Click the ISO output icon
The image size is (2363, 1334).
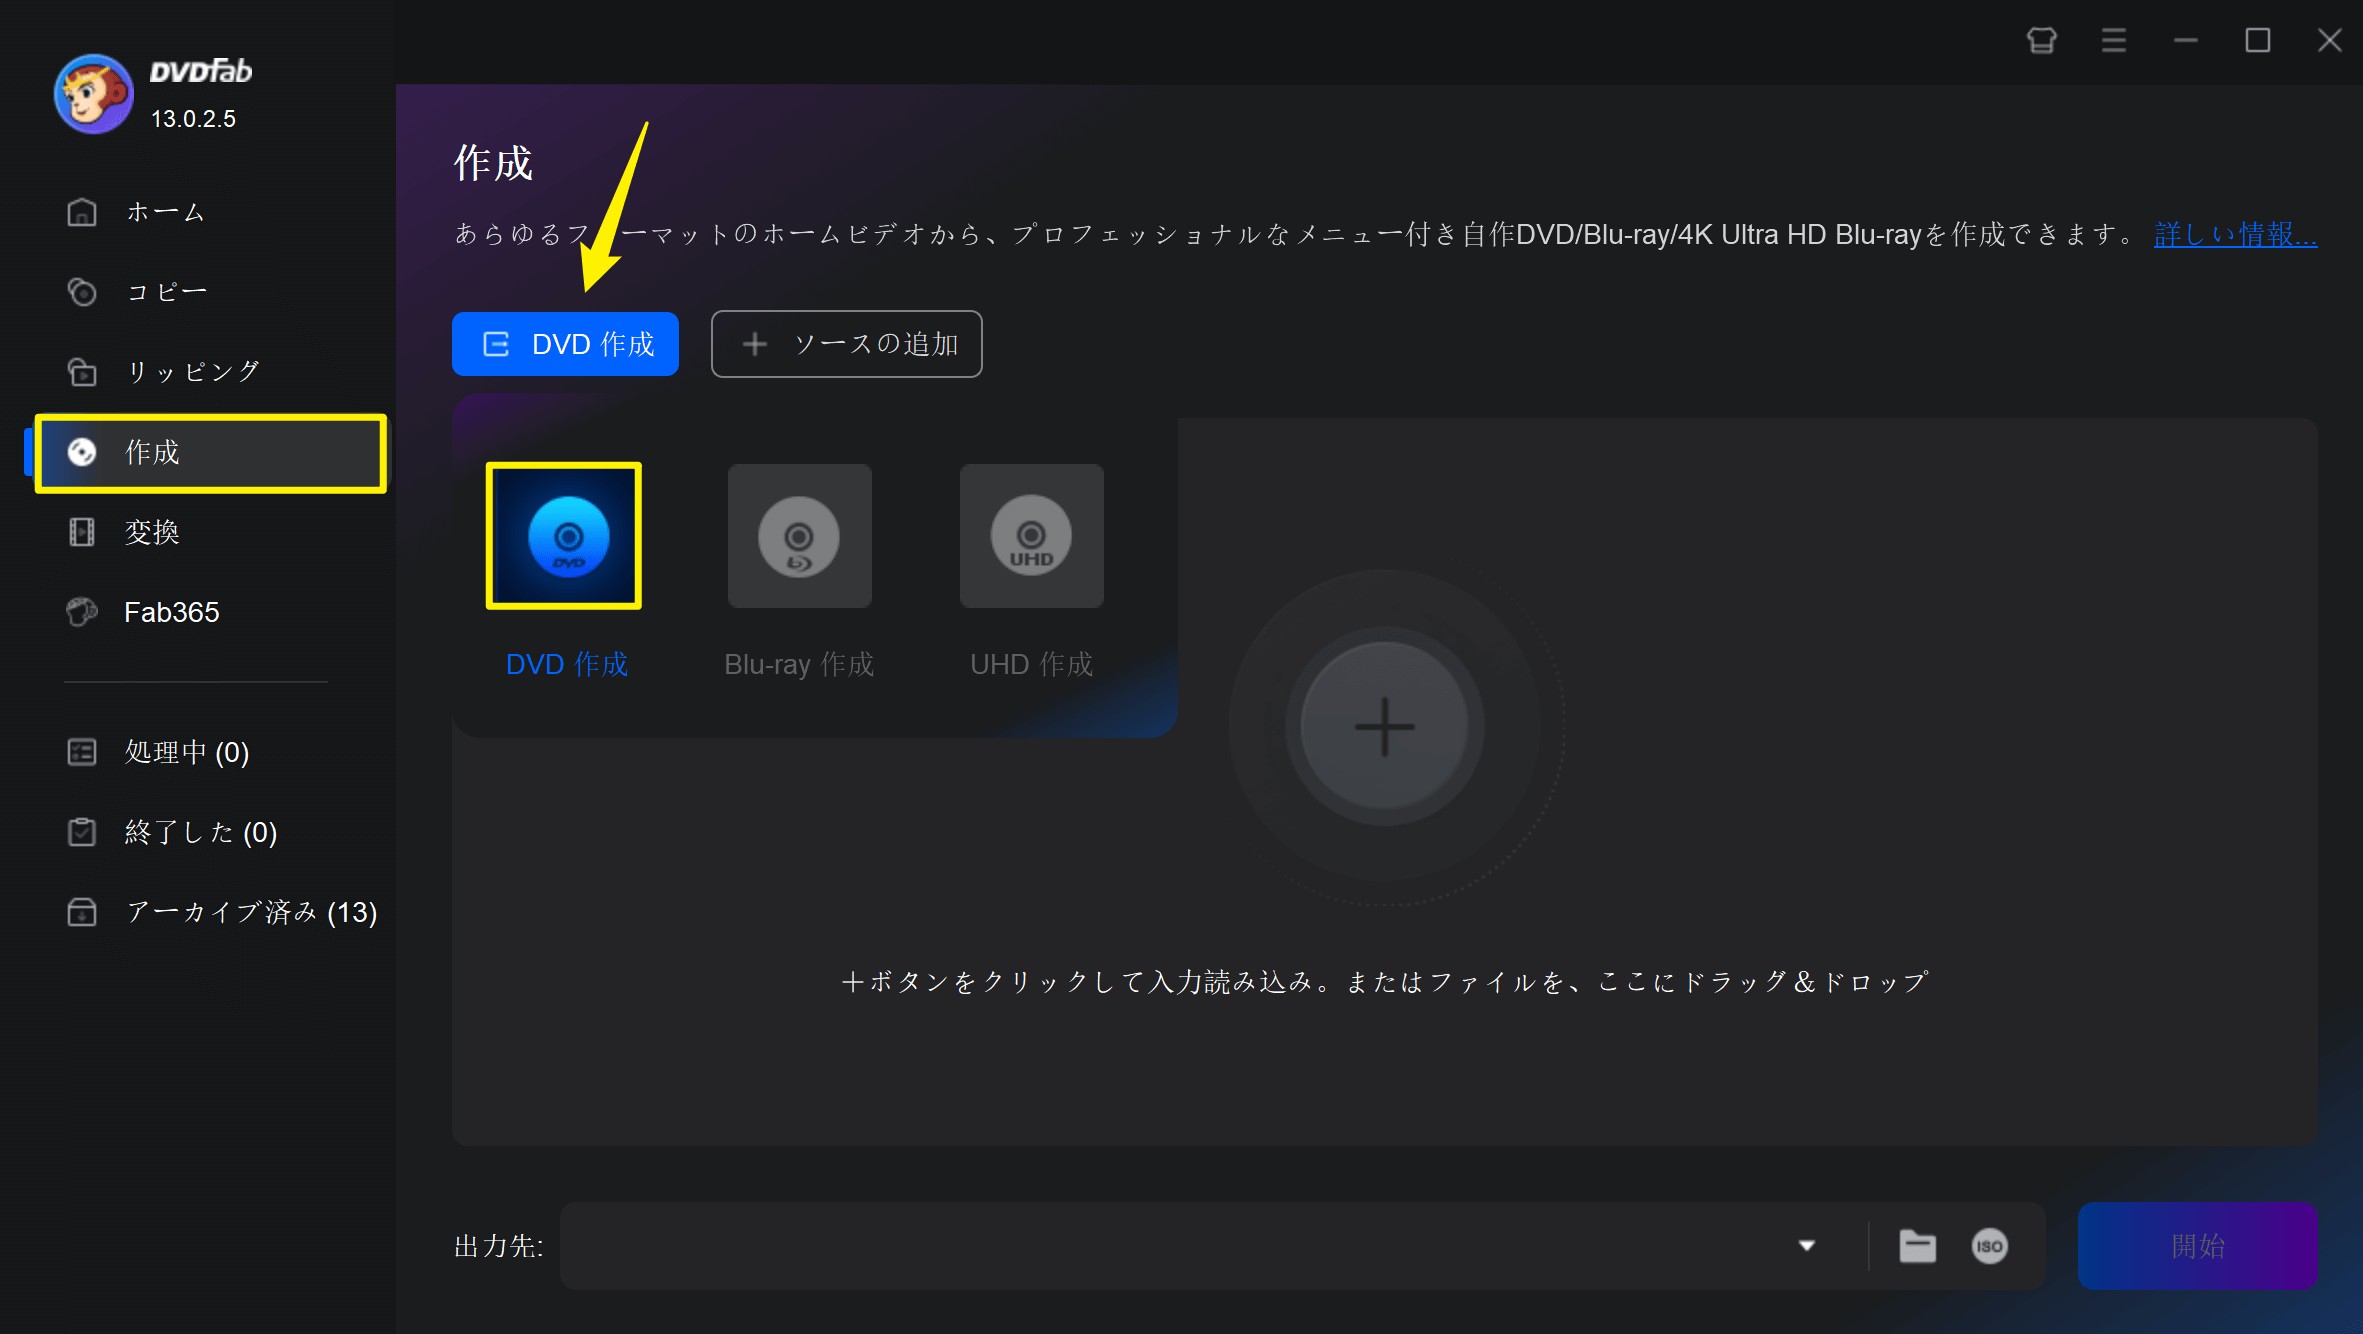coord(1989,1246)
